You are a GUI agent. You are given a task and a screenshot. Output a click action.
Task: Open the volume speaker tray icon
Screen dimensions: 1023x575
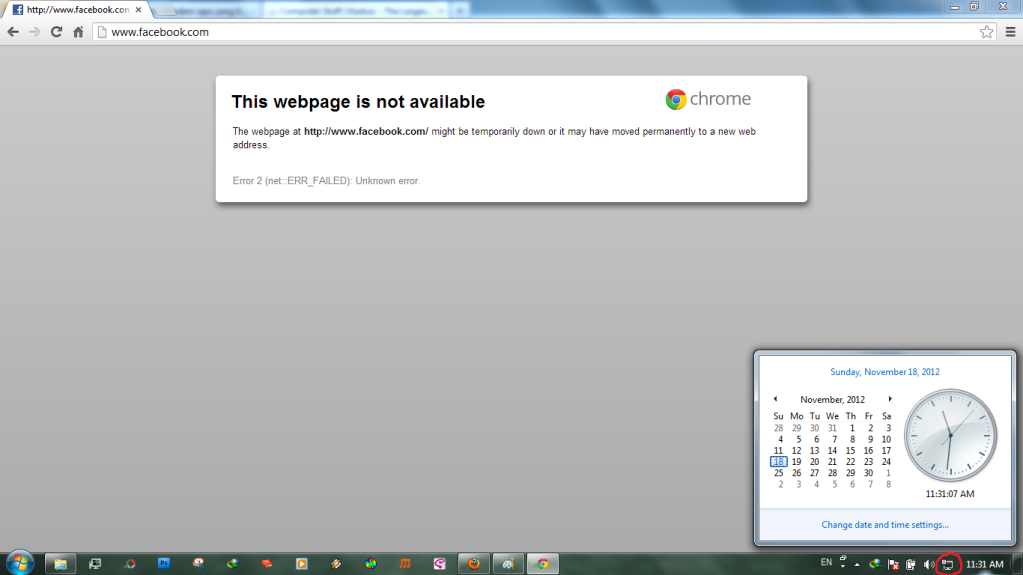click(x=929, y=565)
